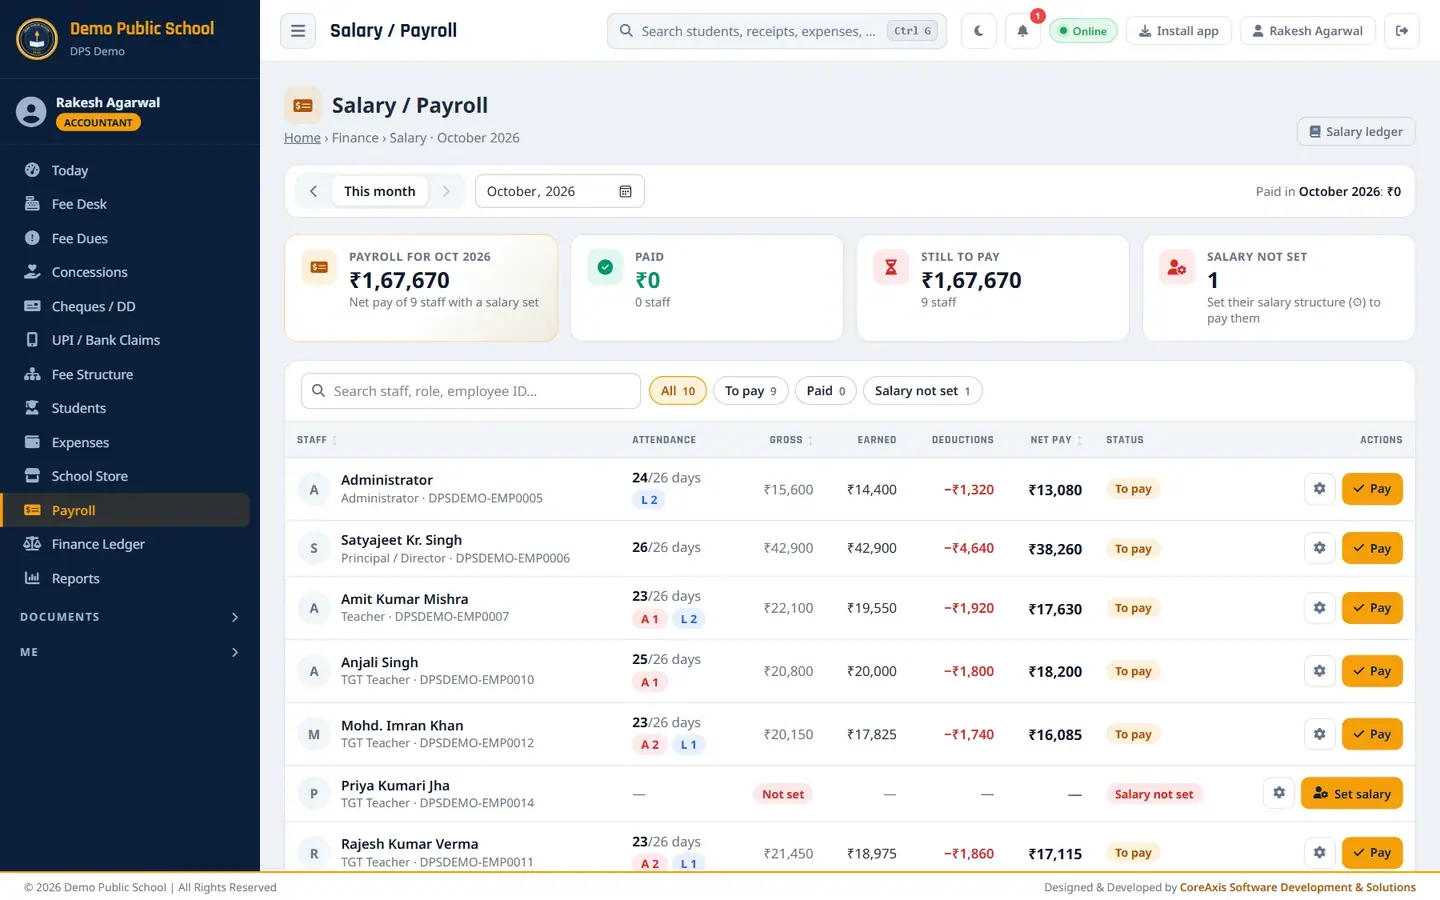Viewport: 1440px width, 900px height.
Task: Click This month button
Action: coord(380,191)
